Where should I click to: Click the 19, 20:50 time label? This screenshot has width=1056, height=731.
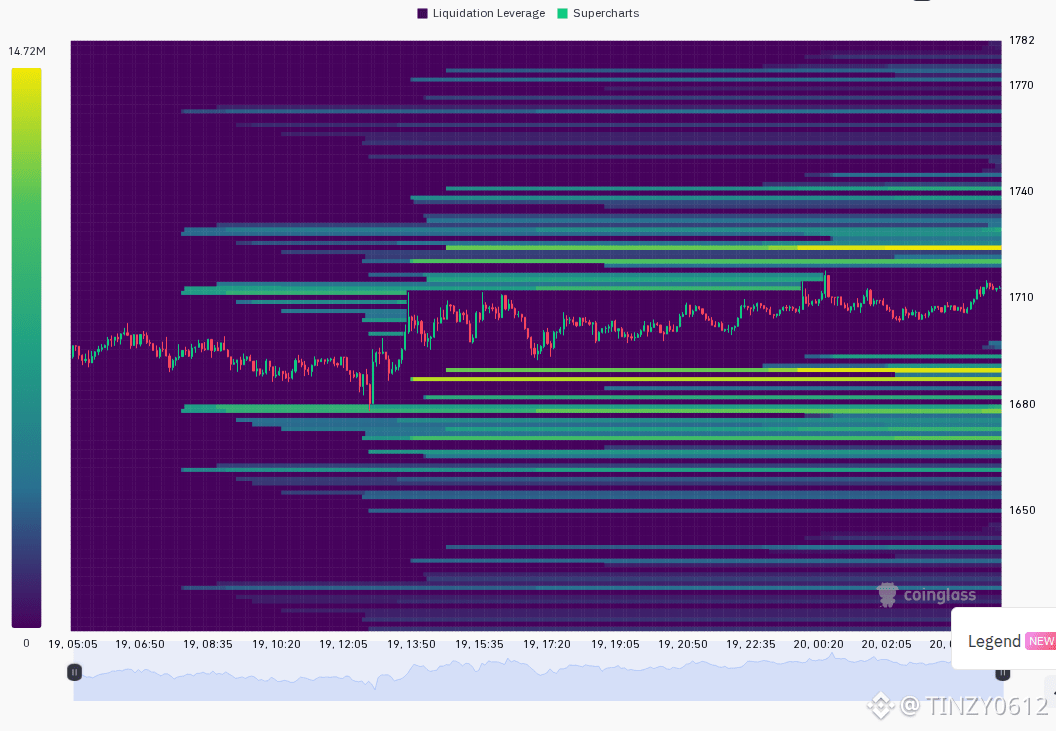pos(683,644)
